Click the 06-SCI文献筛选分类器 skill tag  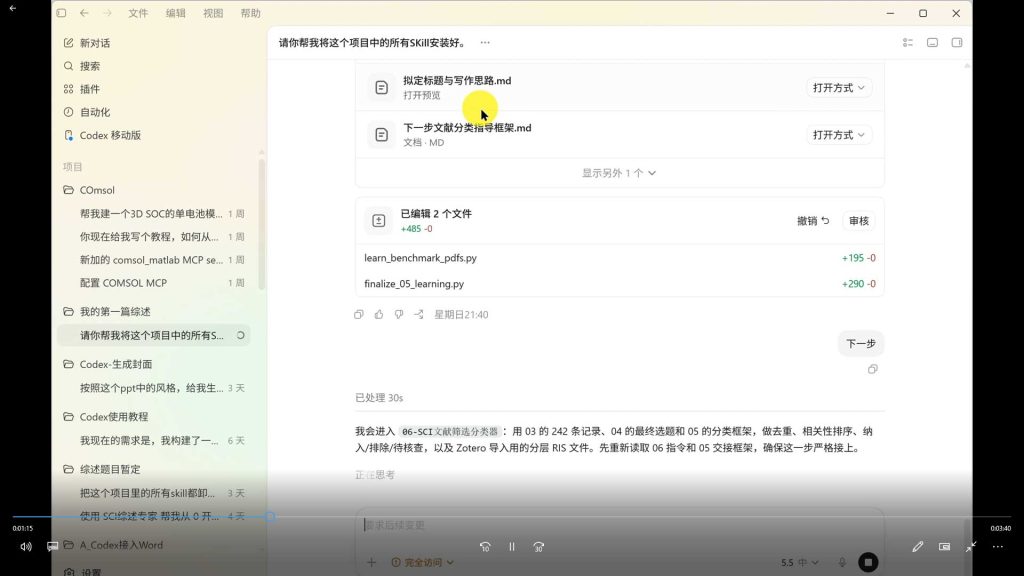pos(450,432)
